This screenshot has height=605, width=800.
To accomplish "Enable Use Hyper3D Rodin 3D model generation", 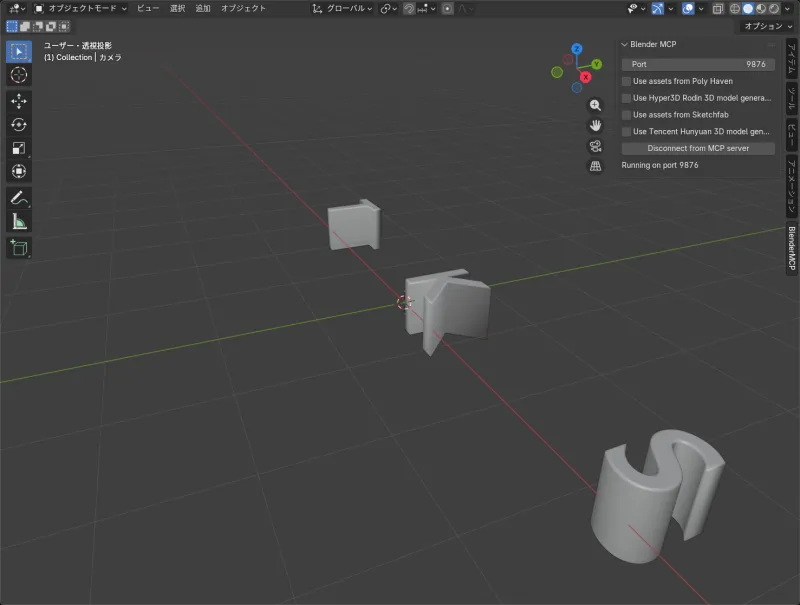I will click(627, 98).
